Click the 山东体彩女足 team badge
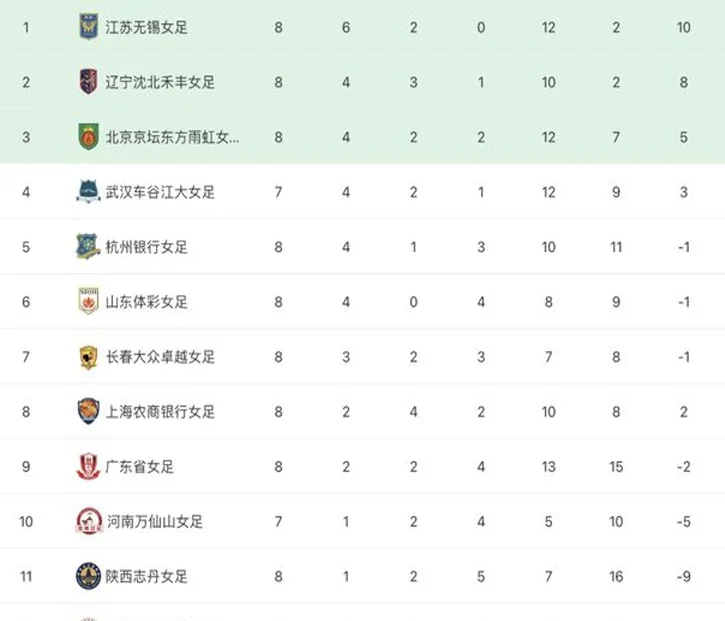The width and height of the screenshot is (725, 621). tap(88, 301)
